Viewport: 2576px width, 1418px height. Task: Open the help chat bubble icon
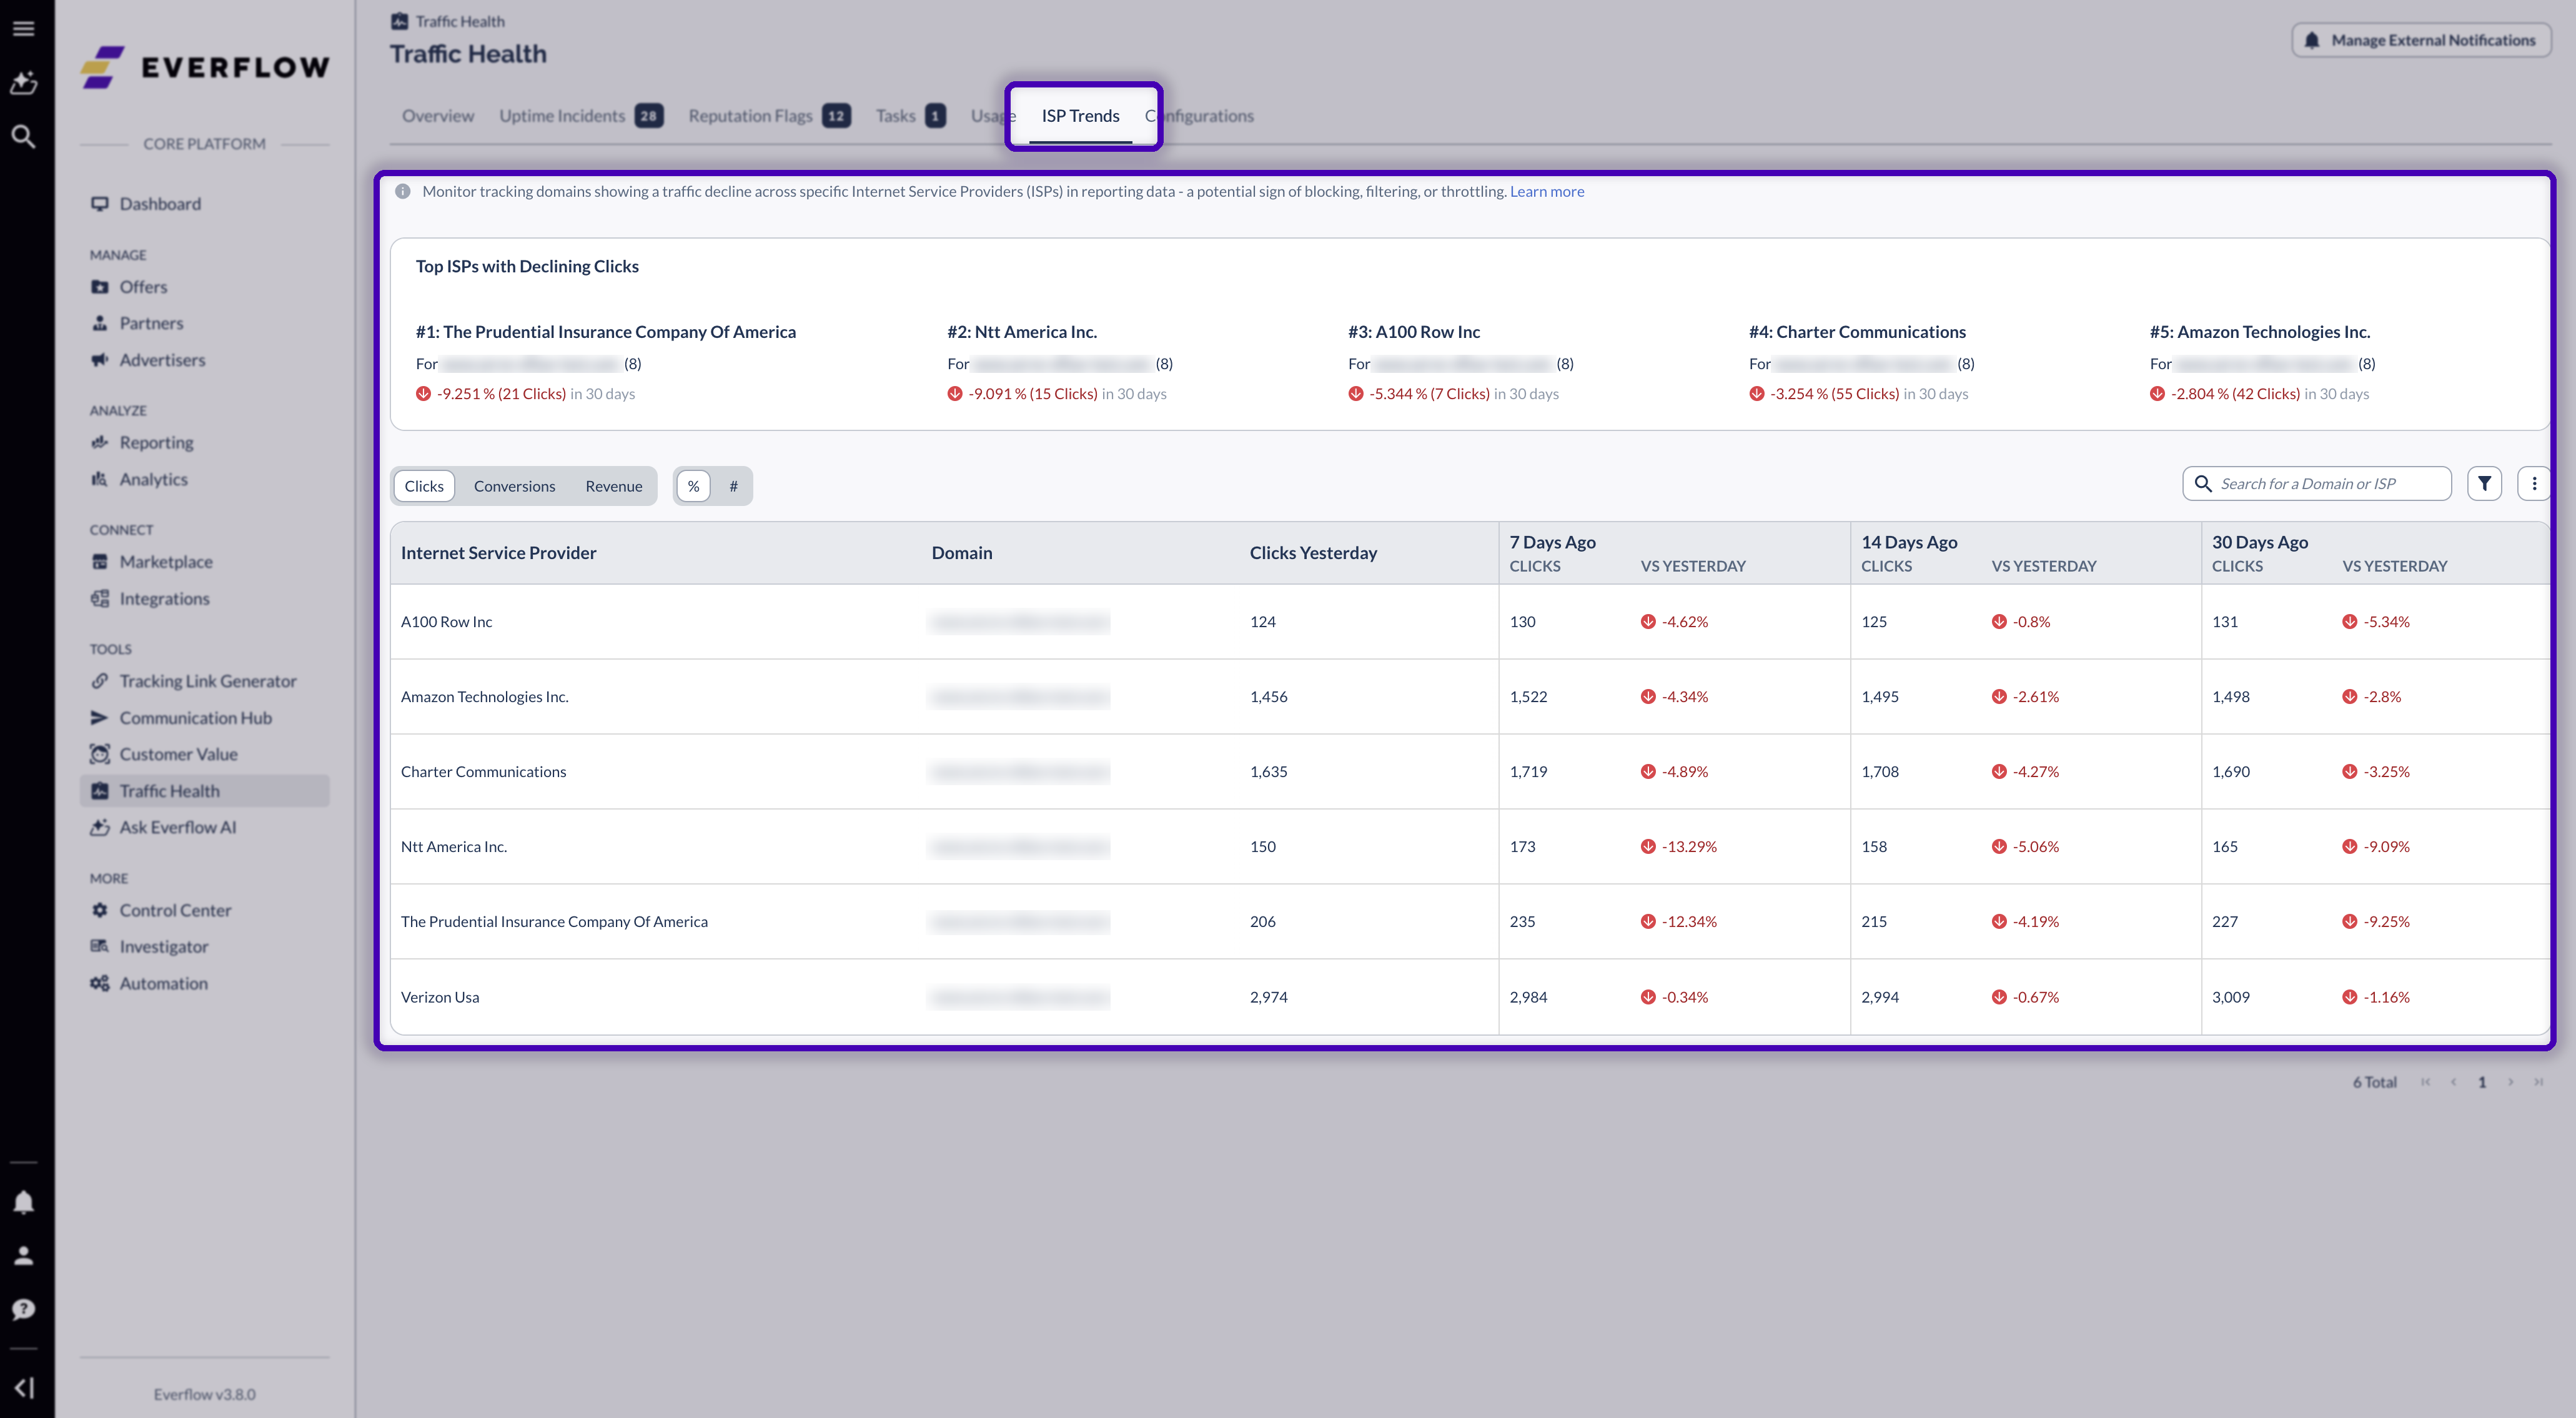(x=23, y=1309)
